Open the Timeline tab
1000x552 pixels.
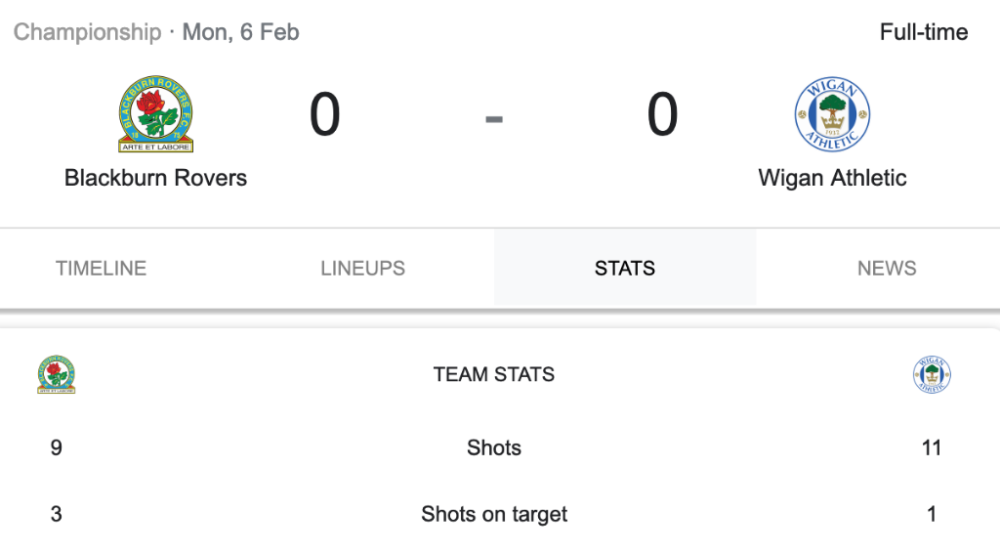(x=101, y=268)
